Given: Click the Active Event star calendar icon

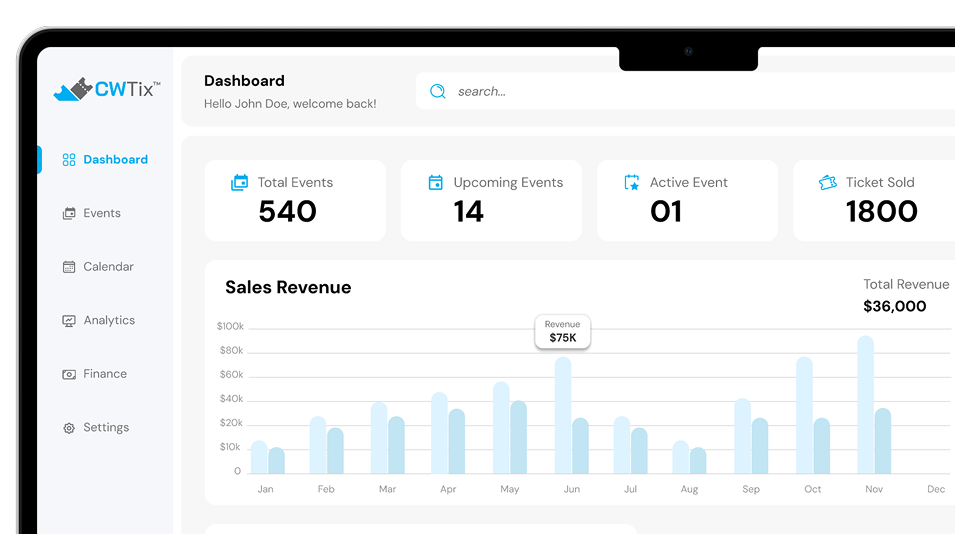Looking at the screenshot, I should [x=632, y=183].
